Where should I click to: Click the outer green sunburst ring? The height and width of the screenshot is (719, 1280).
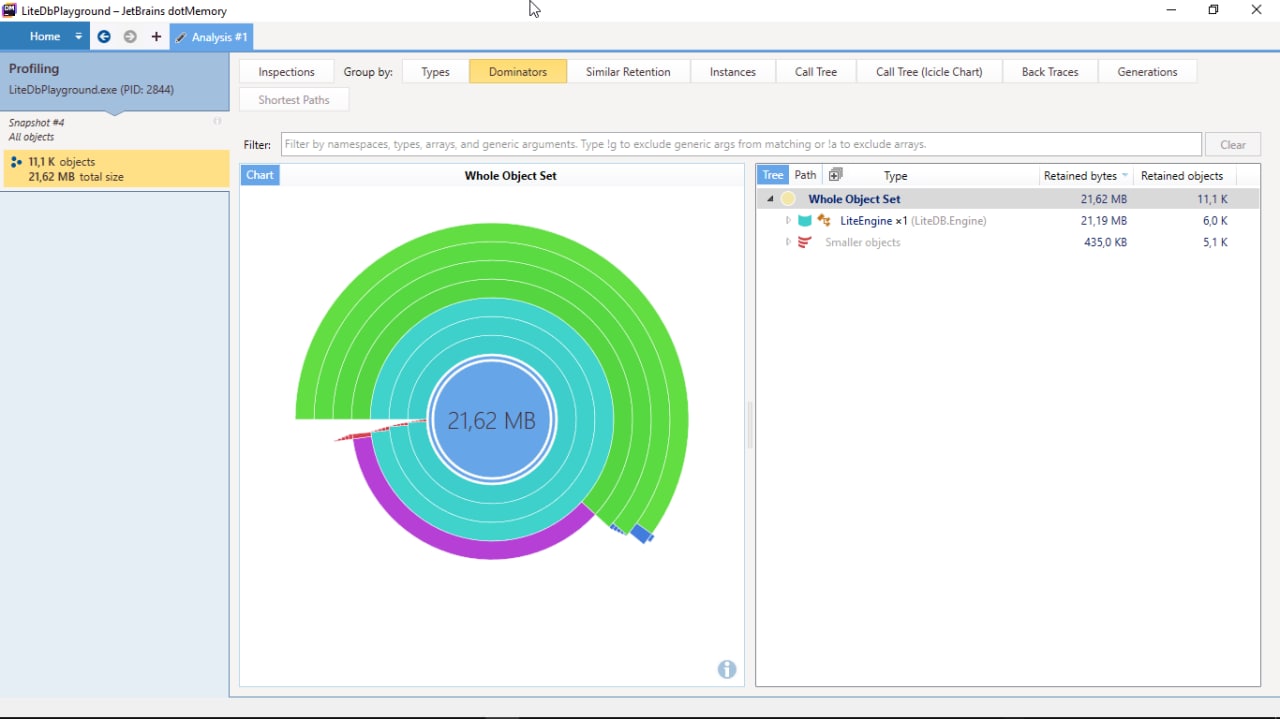click(491, 234)
